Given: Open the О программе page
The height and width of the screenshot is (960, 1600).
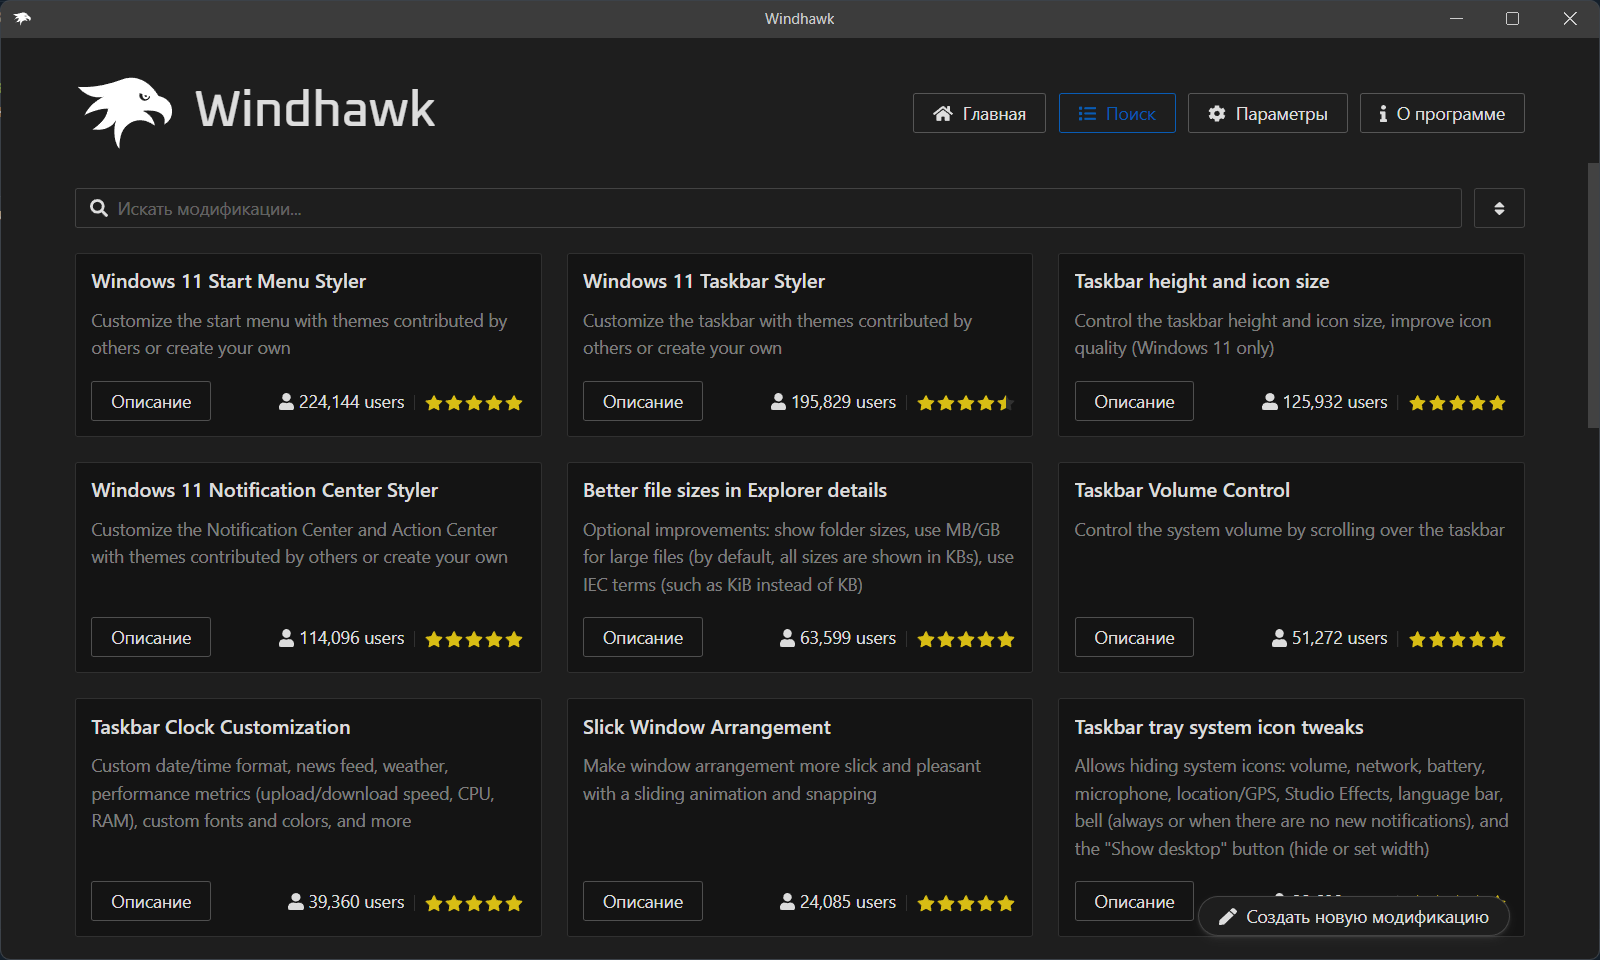Looking at the screenshot, I should pyautogui.click(x=1441, y=114).
